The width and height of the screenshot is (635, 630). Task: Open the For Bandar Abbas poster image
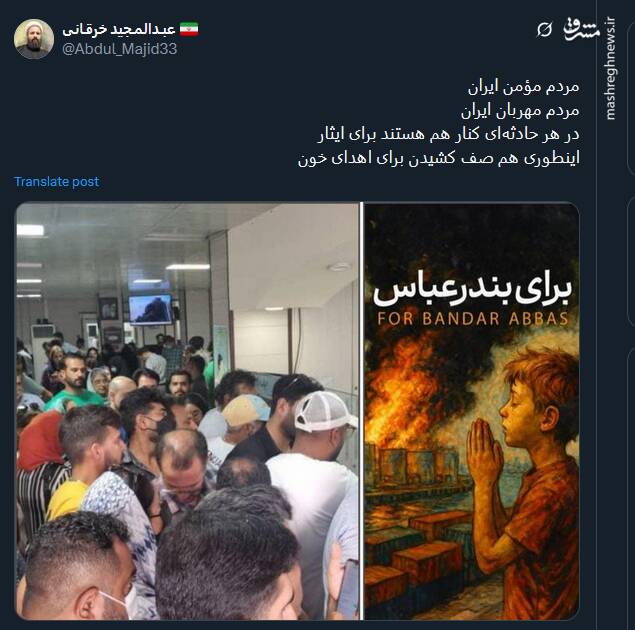pos(472,411)
